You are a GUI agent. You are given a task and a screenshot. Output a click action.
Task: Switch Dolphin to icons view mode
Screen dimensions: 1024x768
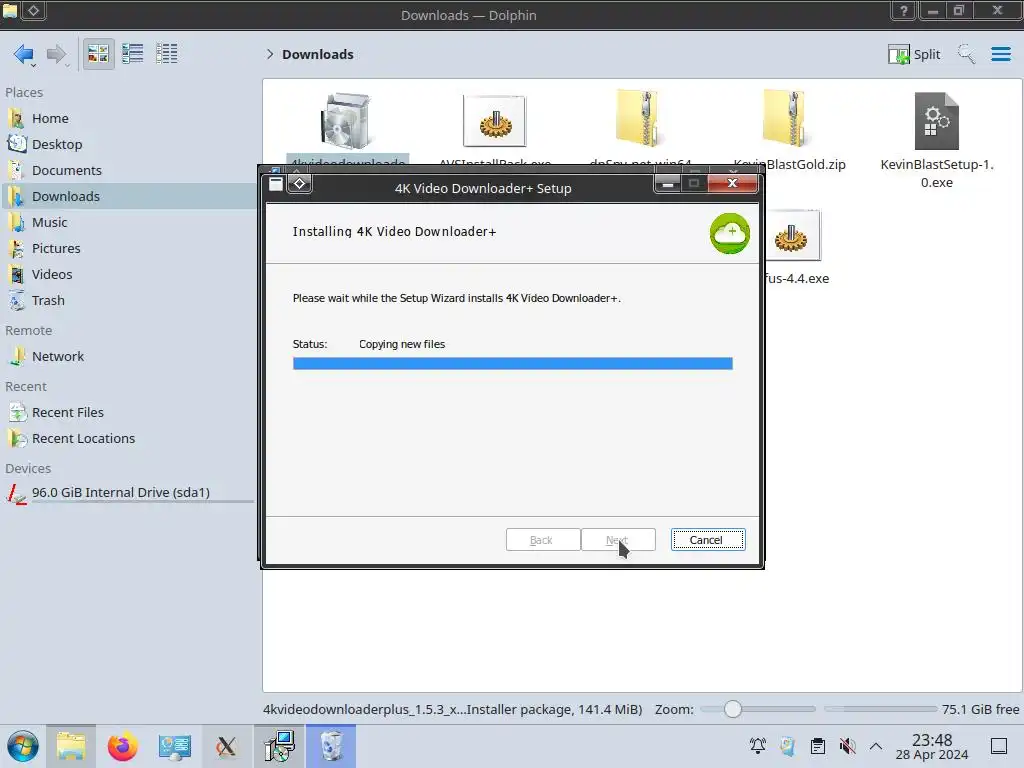[98, 54]
